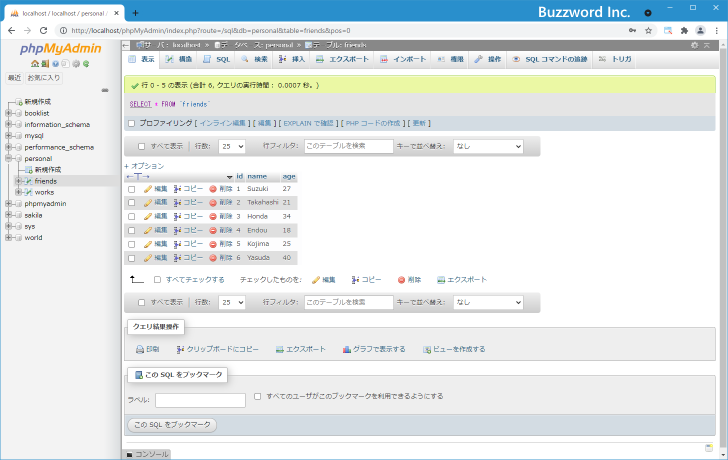Click the create PHP code link
The image size is (728, 460).
[x=373, y=123]
